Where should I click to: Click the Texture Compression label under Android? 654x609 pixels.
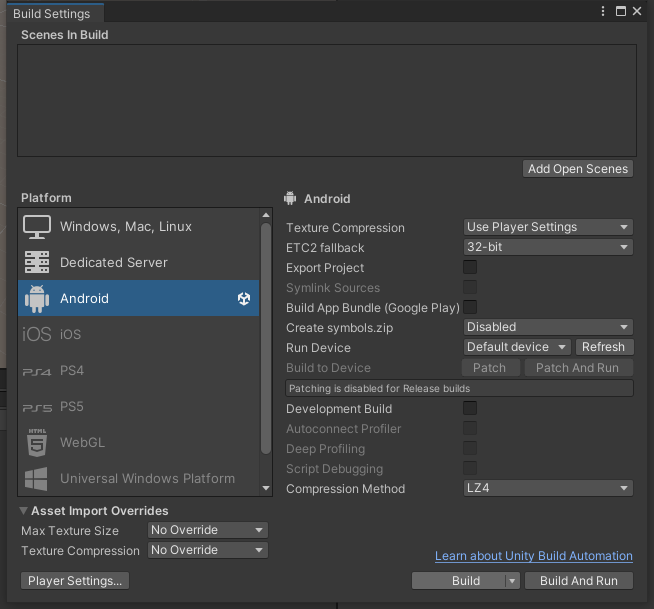click(x=345, y=228)
